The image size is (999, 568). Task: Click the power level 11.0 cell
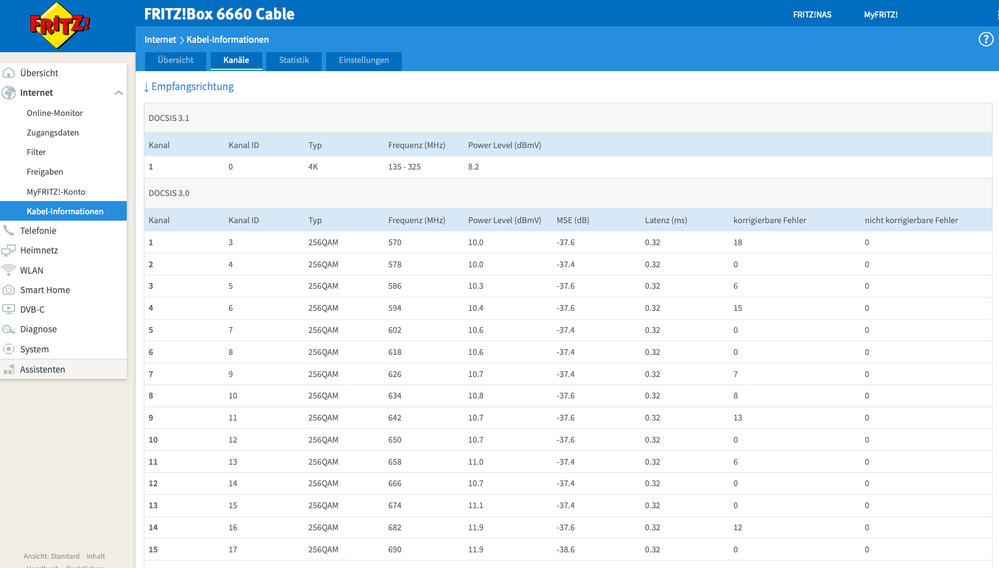click(476, 462)
